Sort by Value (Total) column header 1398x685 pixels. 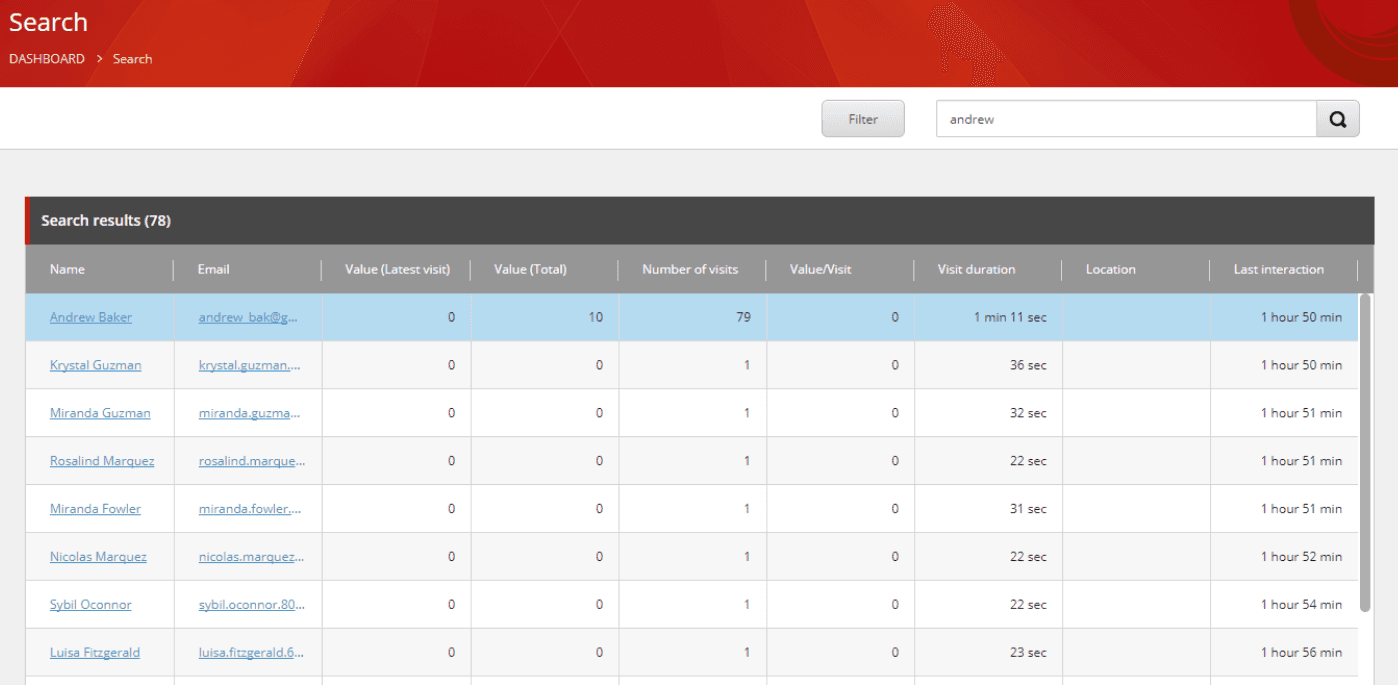[530, 269]
